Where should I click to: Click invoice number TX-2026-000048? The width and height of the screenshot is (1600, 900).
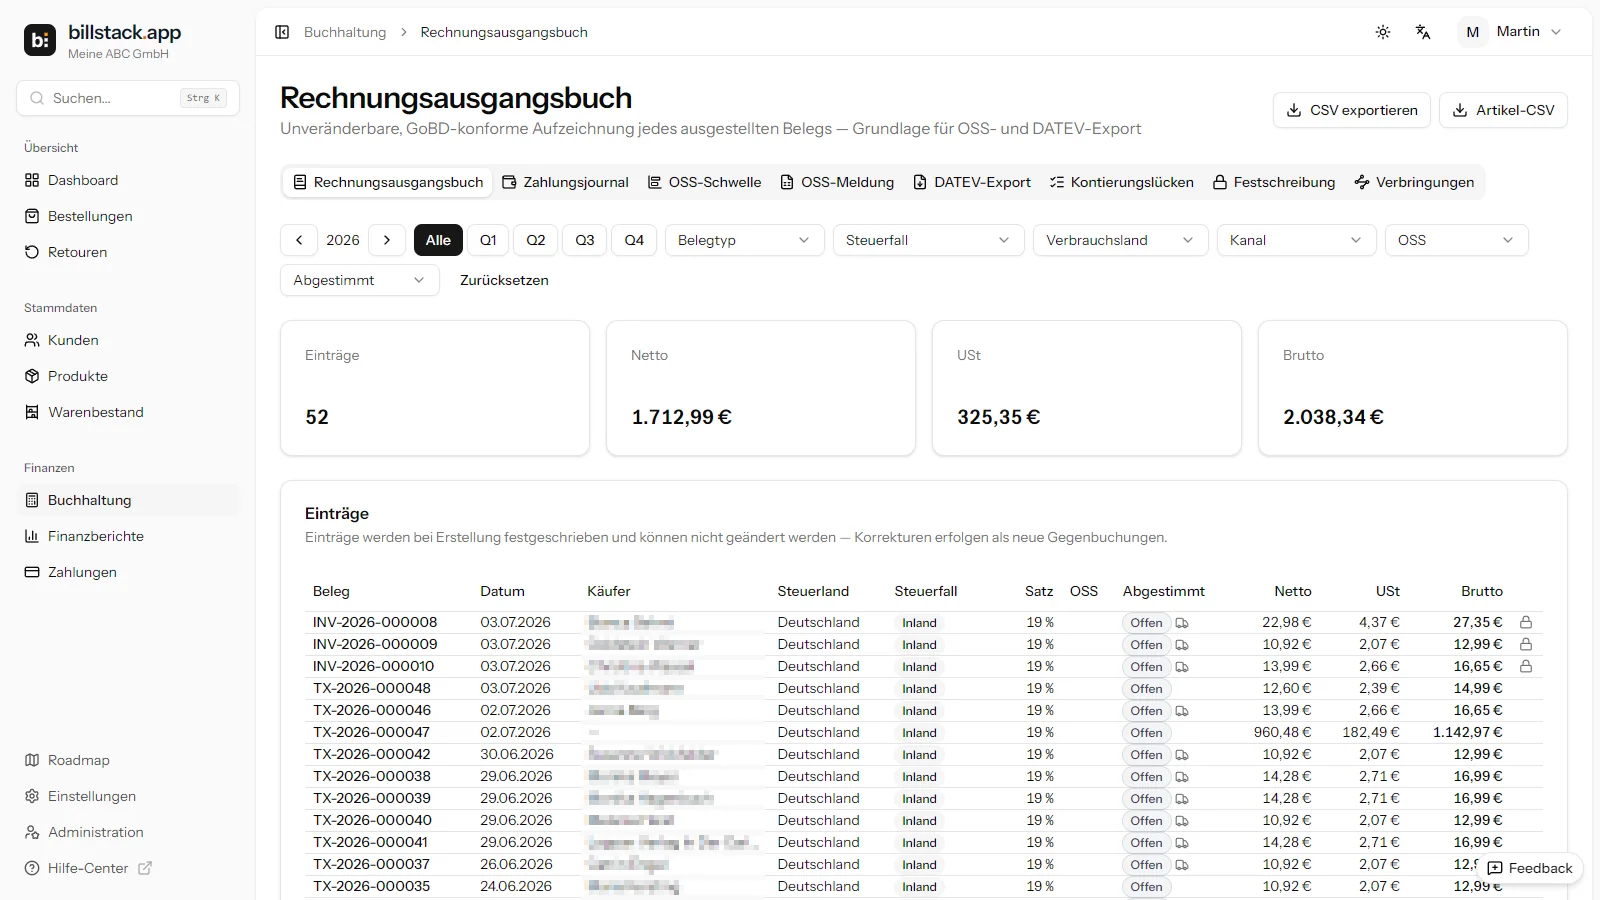coord(372,688)
